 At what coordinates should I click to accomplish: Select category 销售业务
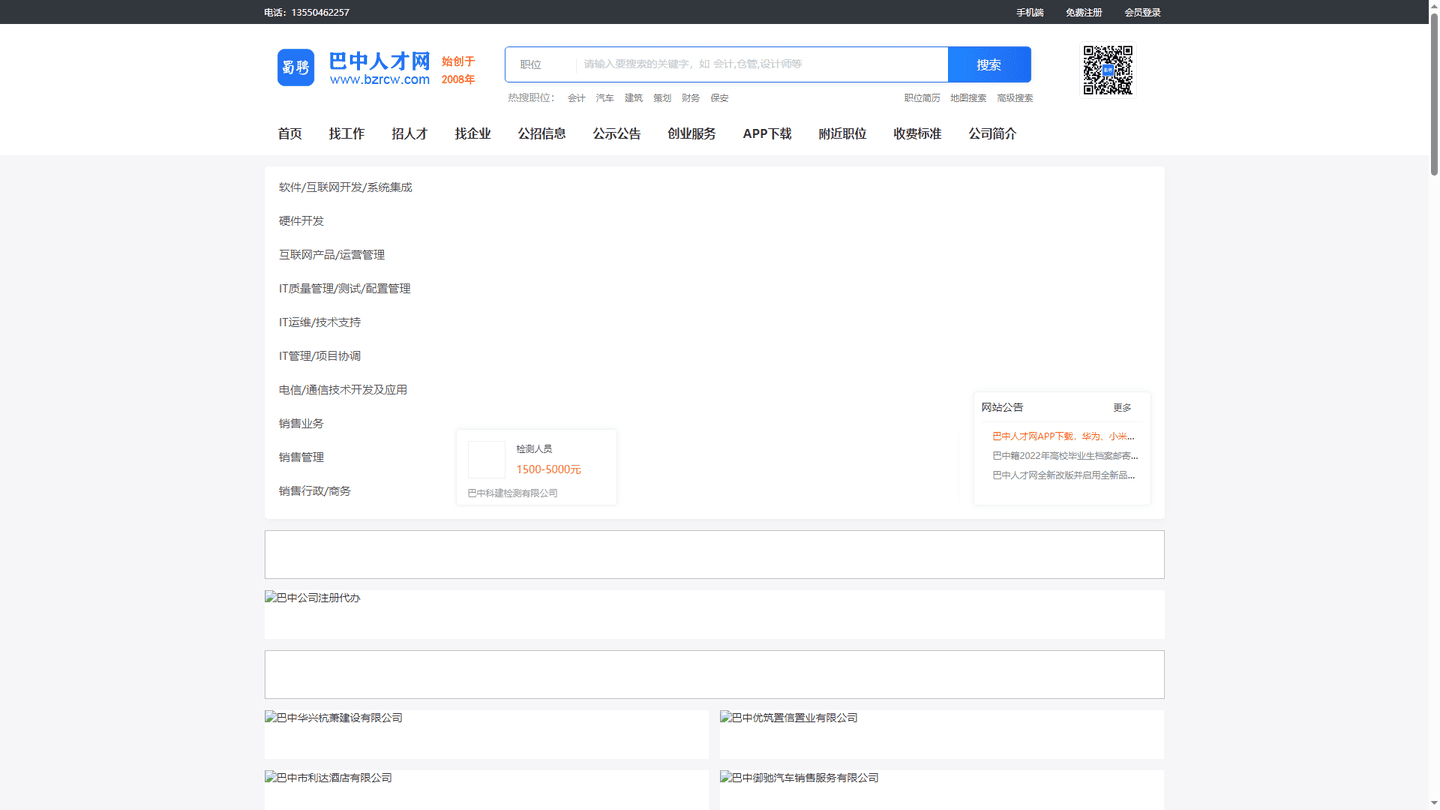coord(301,424)
